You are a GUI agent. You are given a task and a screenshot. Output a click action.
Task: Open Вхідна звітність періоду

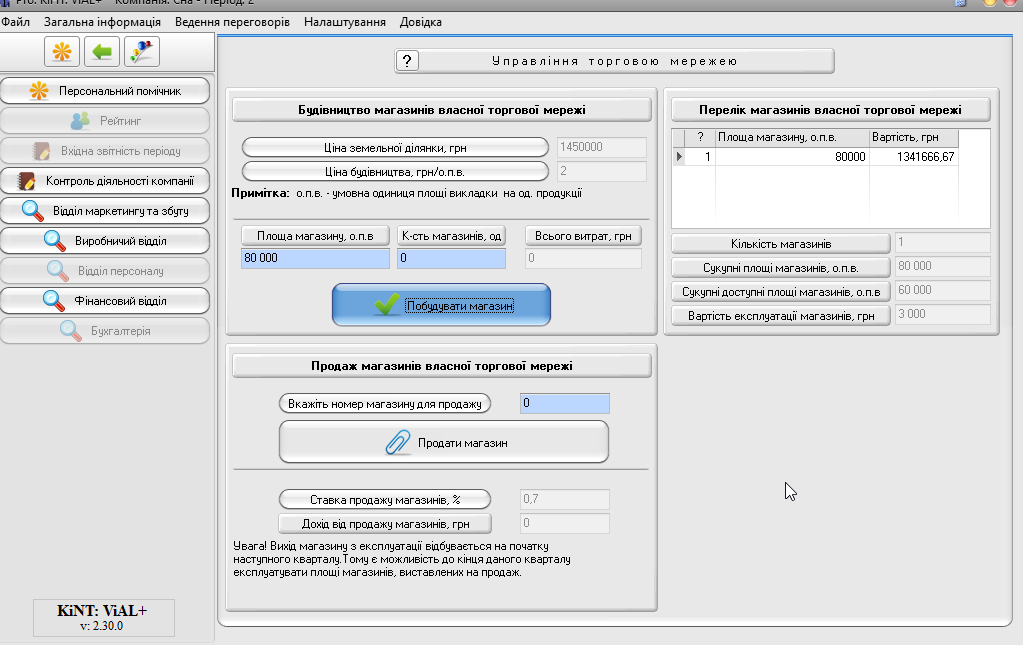105,151
